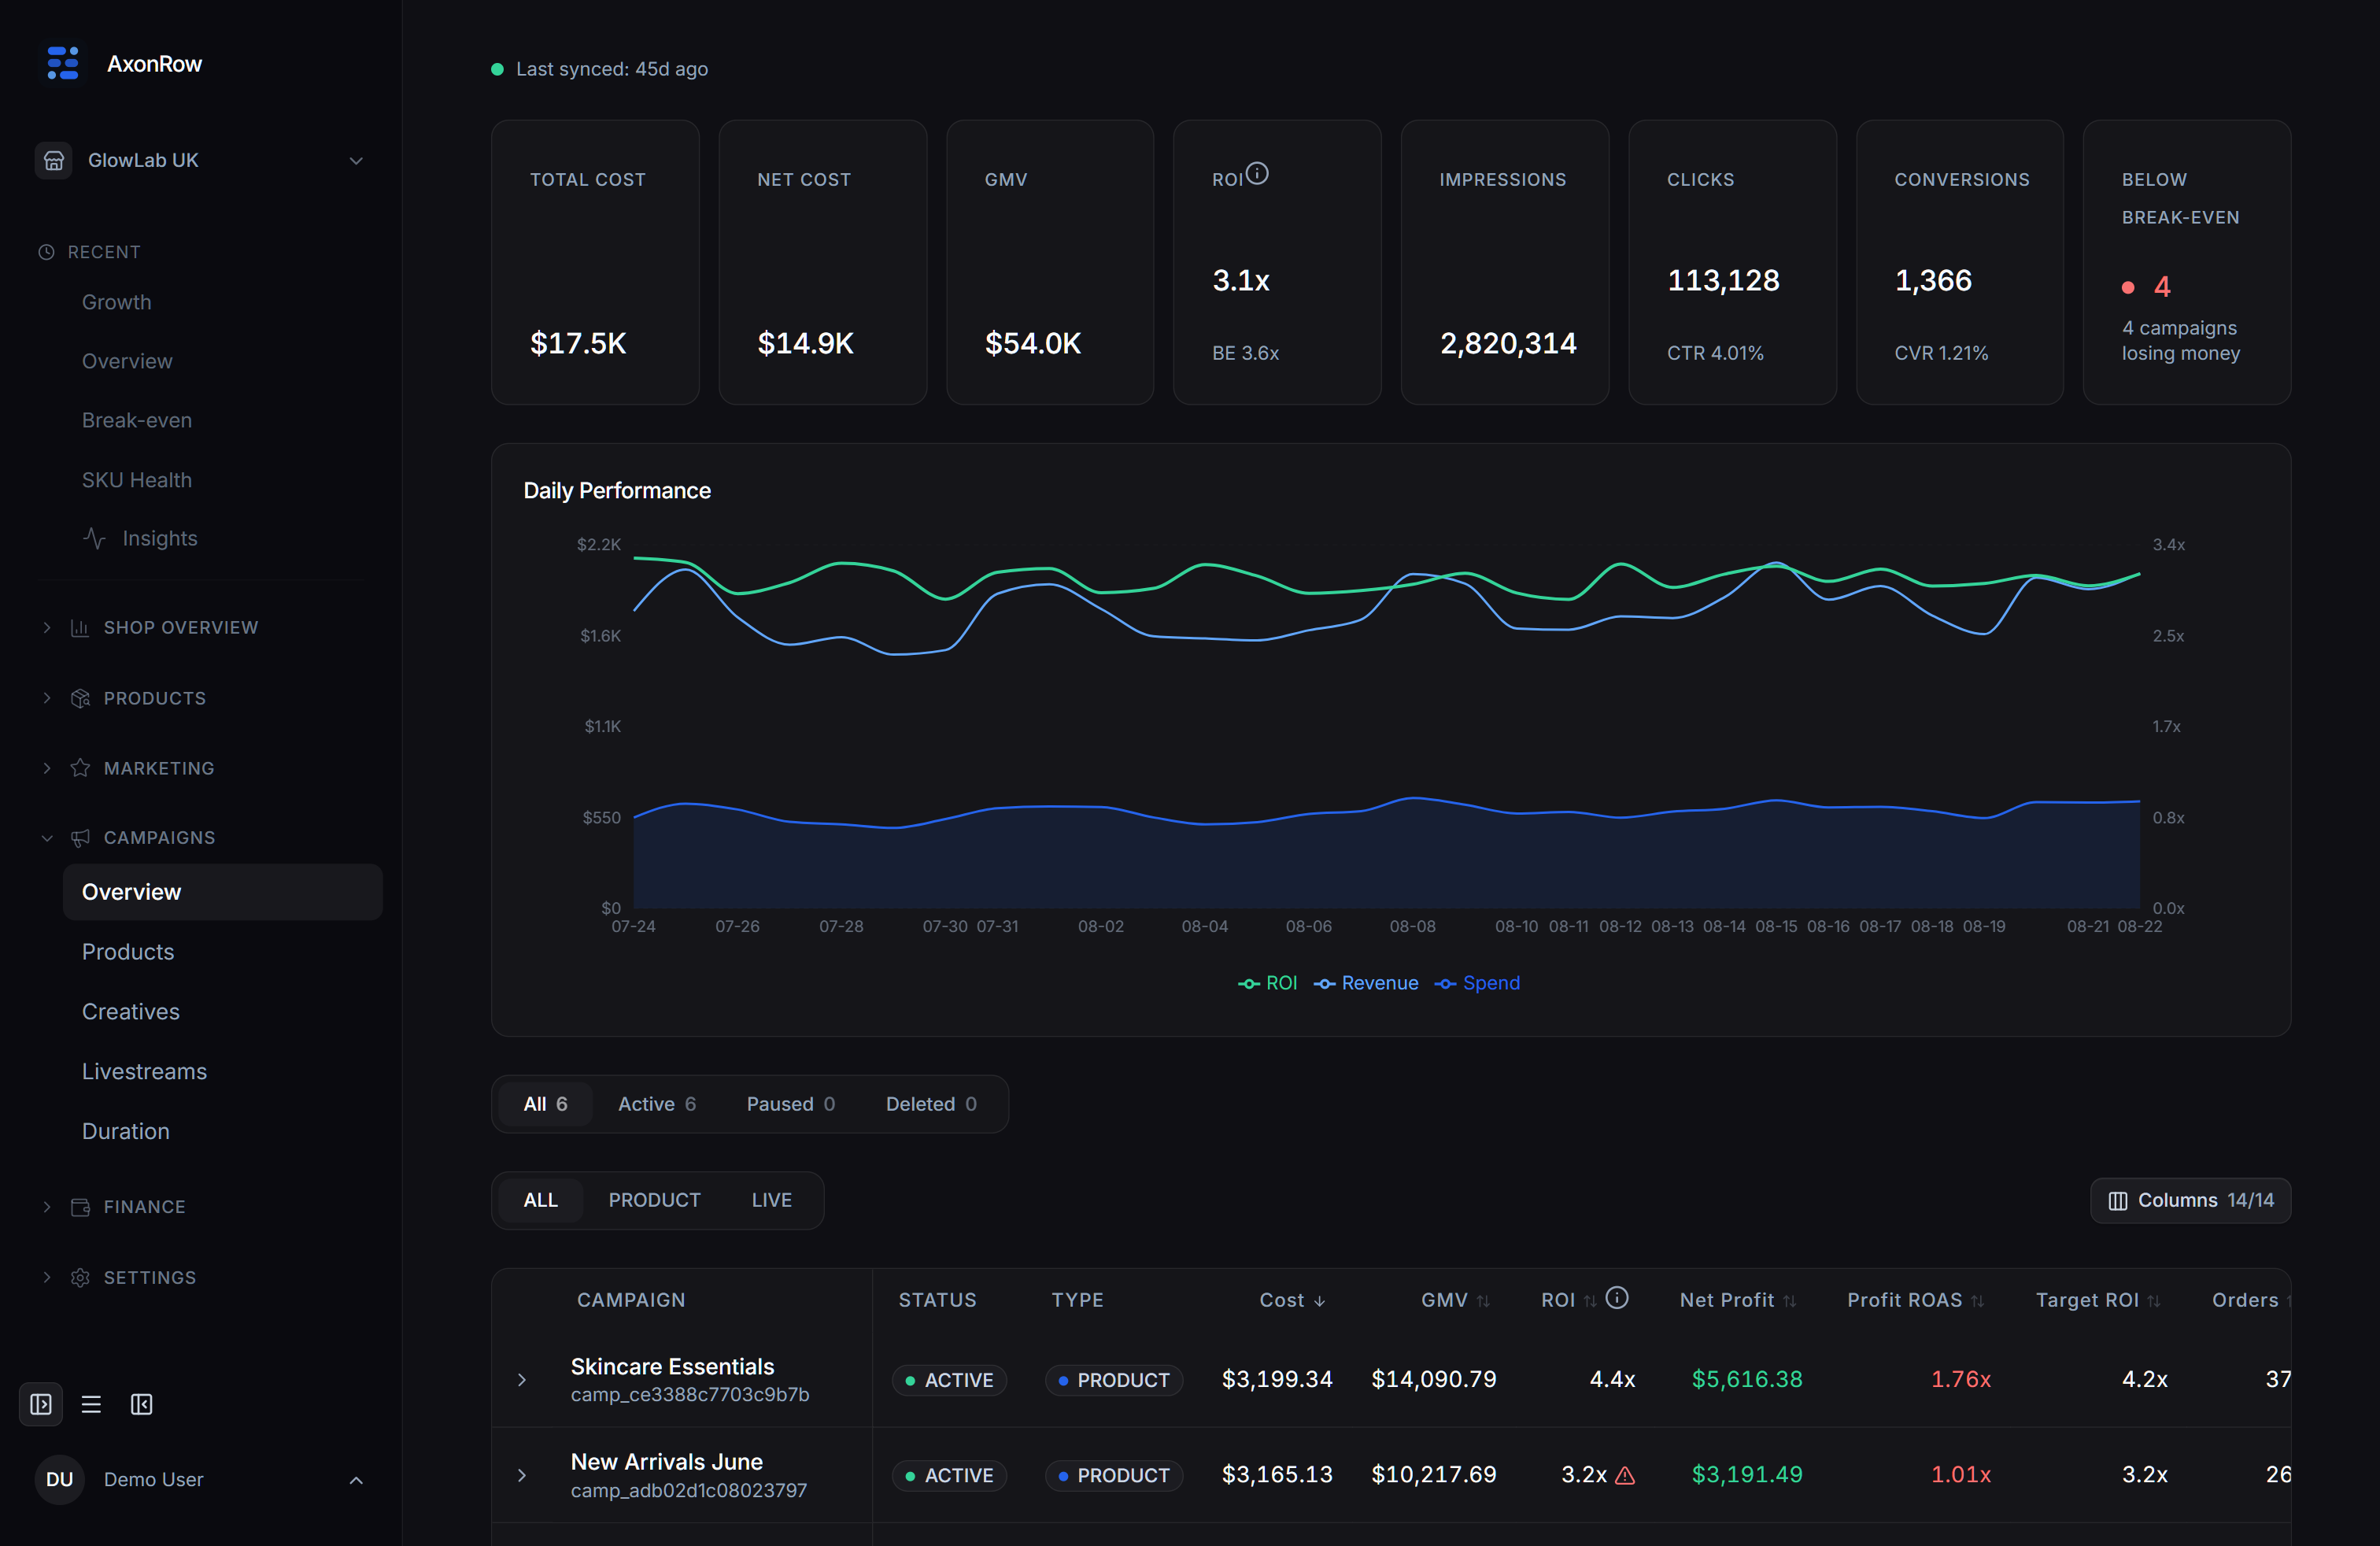Open SKU Health in the Recent list
The width and height of the screenshot is (2380, 1546).
point(137,480)
